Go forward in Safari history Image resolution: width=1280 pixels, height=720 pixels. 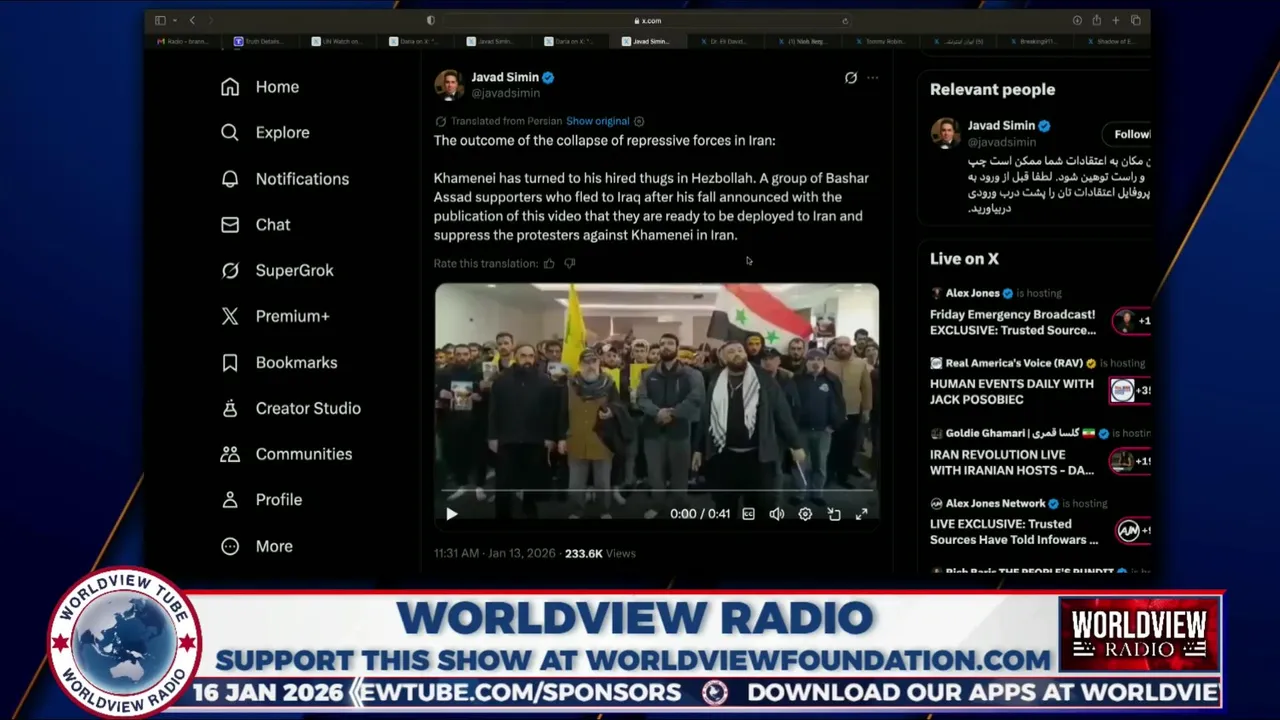(210, 20)
